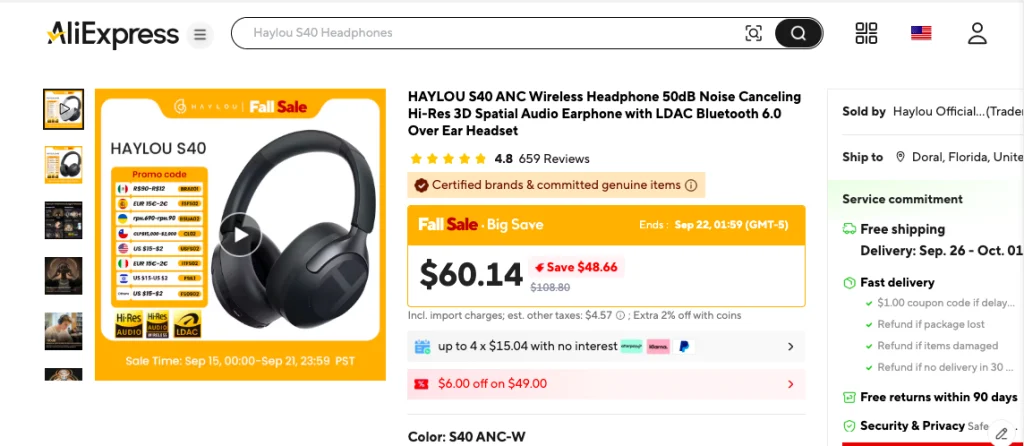Screen dimensions: 1024x446
Task: Open the user account profile icon
Action: click(x=977, y=33)
